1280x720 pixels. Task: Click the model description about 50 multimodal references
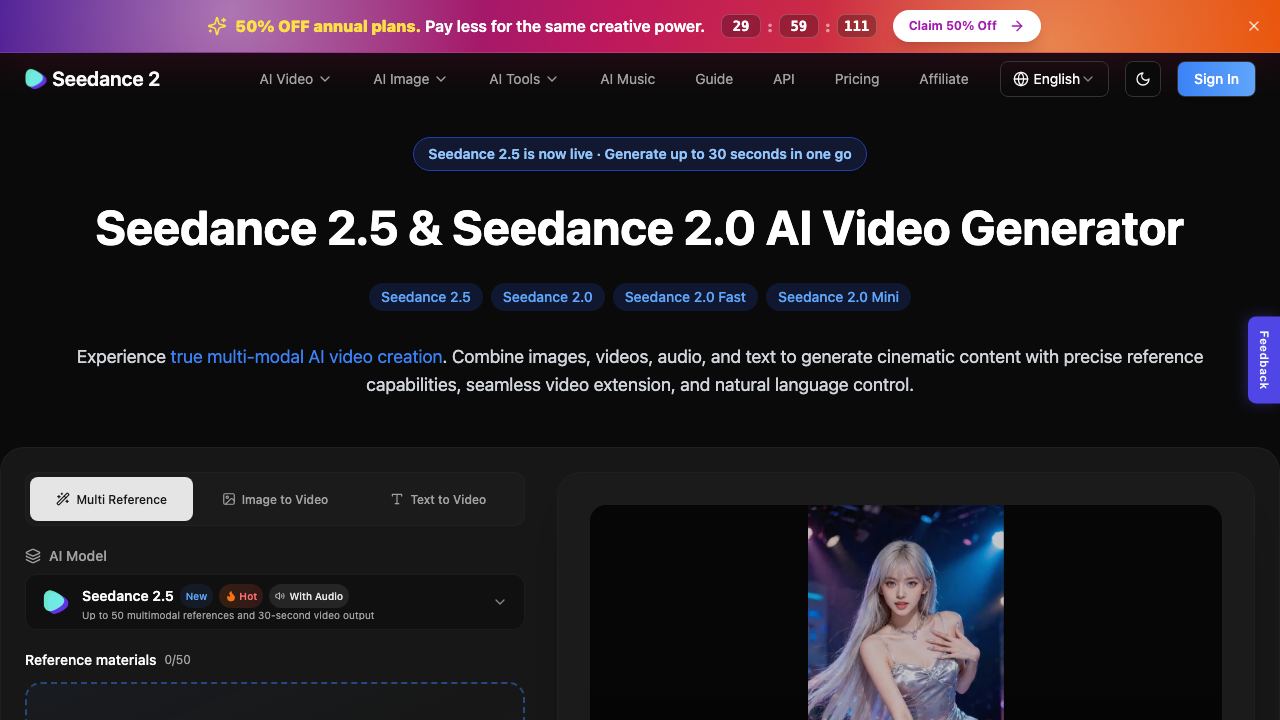228,615
